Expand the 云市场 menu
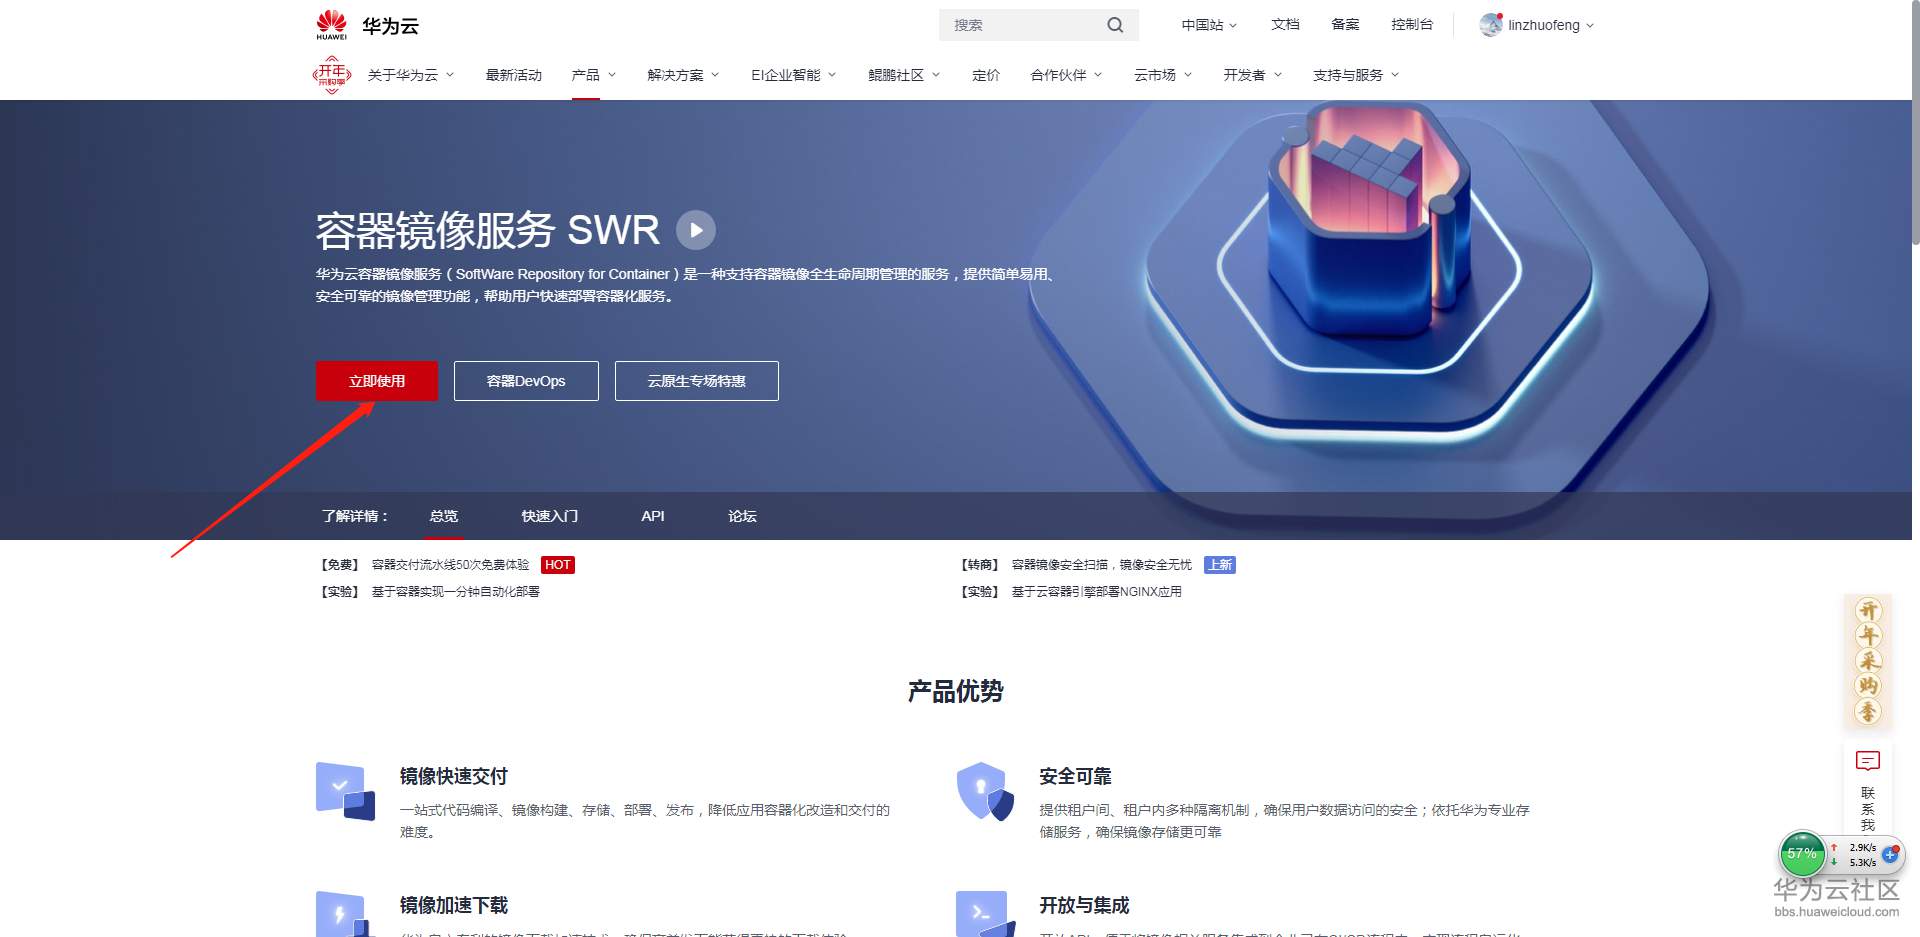 coord(1163,75)
